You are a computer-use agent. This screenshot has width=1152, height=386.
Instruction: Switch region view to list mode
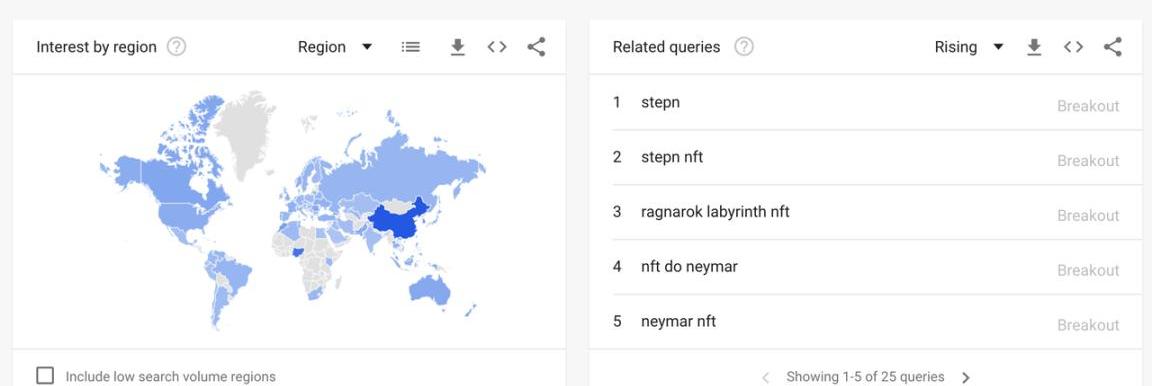pos(411,47)
